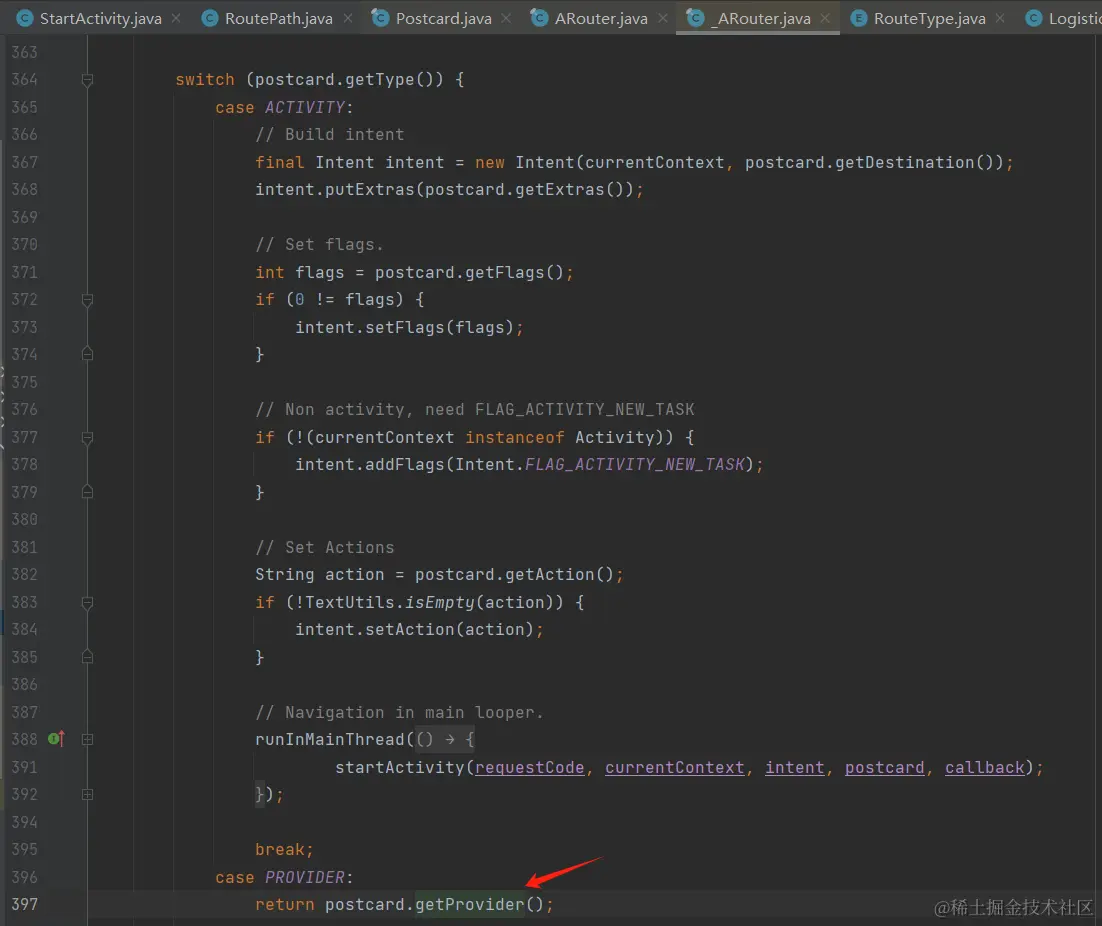
Task: Click the RouteType.java enum icon
Action: (858, 18)
